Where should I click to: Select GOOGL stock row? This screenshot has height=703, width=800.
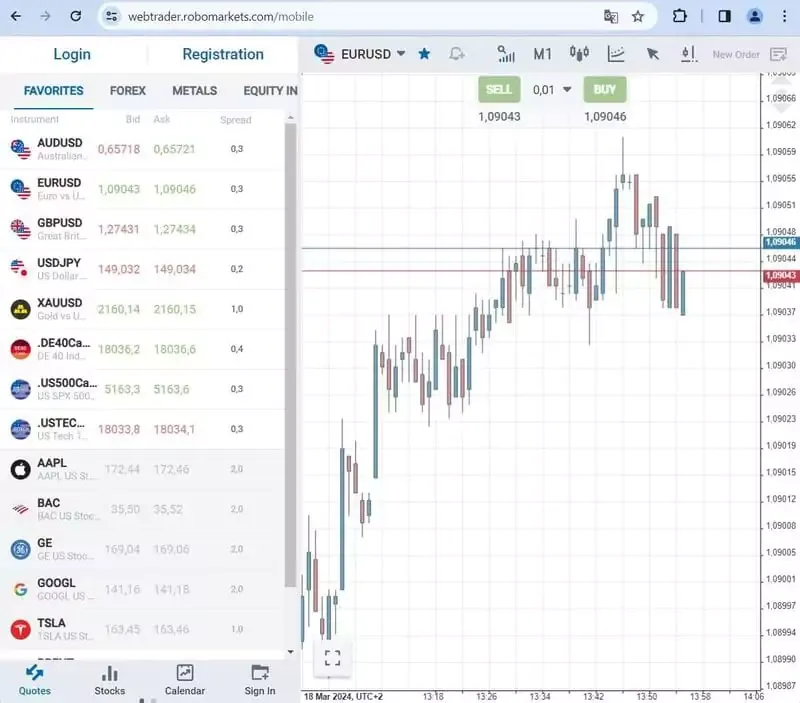click(x=142, y=590)
